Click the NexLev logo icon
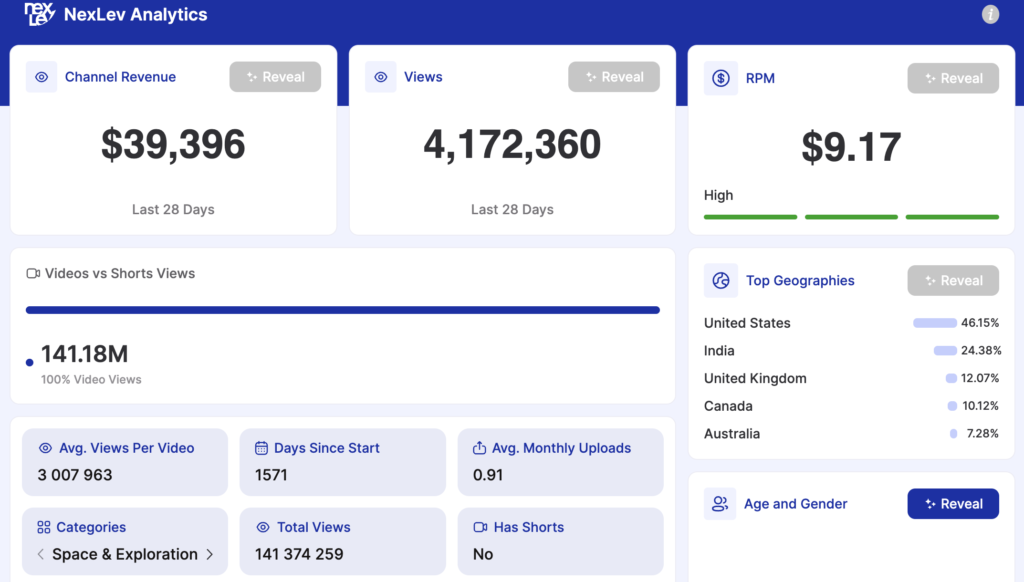The image size is (1024, 582). pos(39,14)
